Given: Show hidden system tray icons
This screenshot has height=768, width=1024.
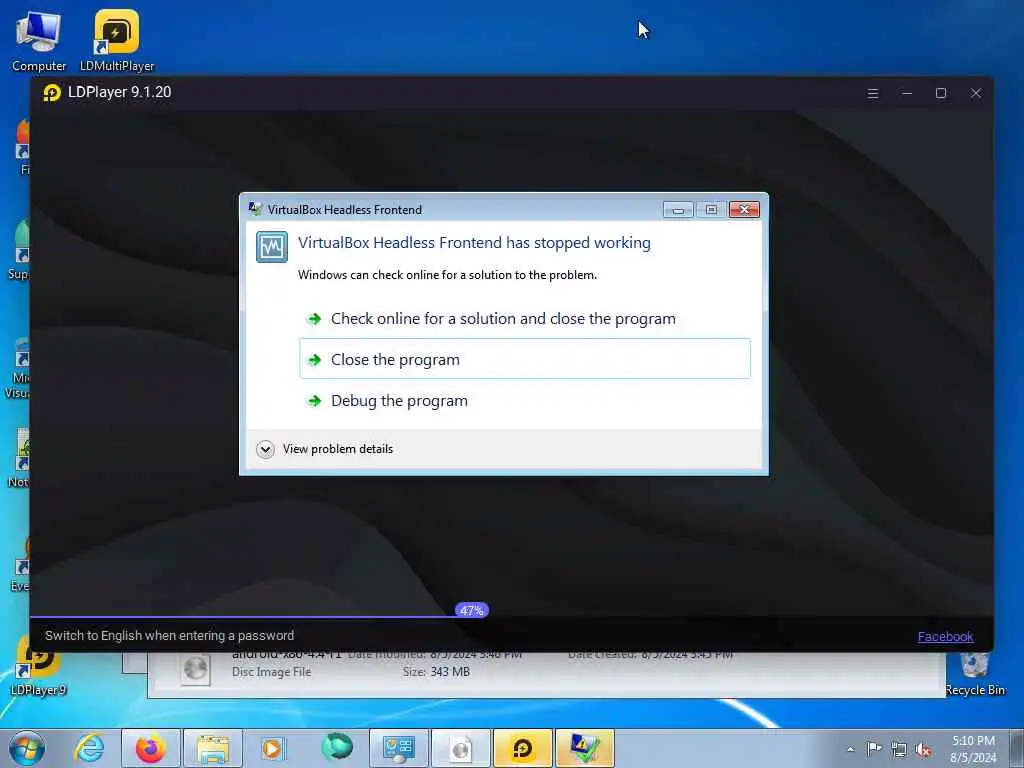Looking at the screenshot, I should [x=850, y=749].
